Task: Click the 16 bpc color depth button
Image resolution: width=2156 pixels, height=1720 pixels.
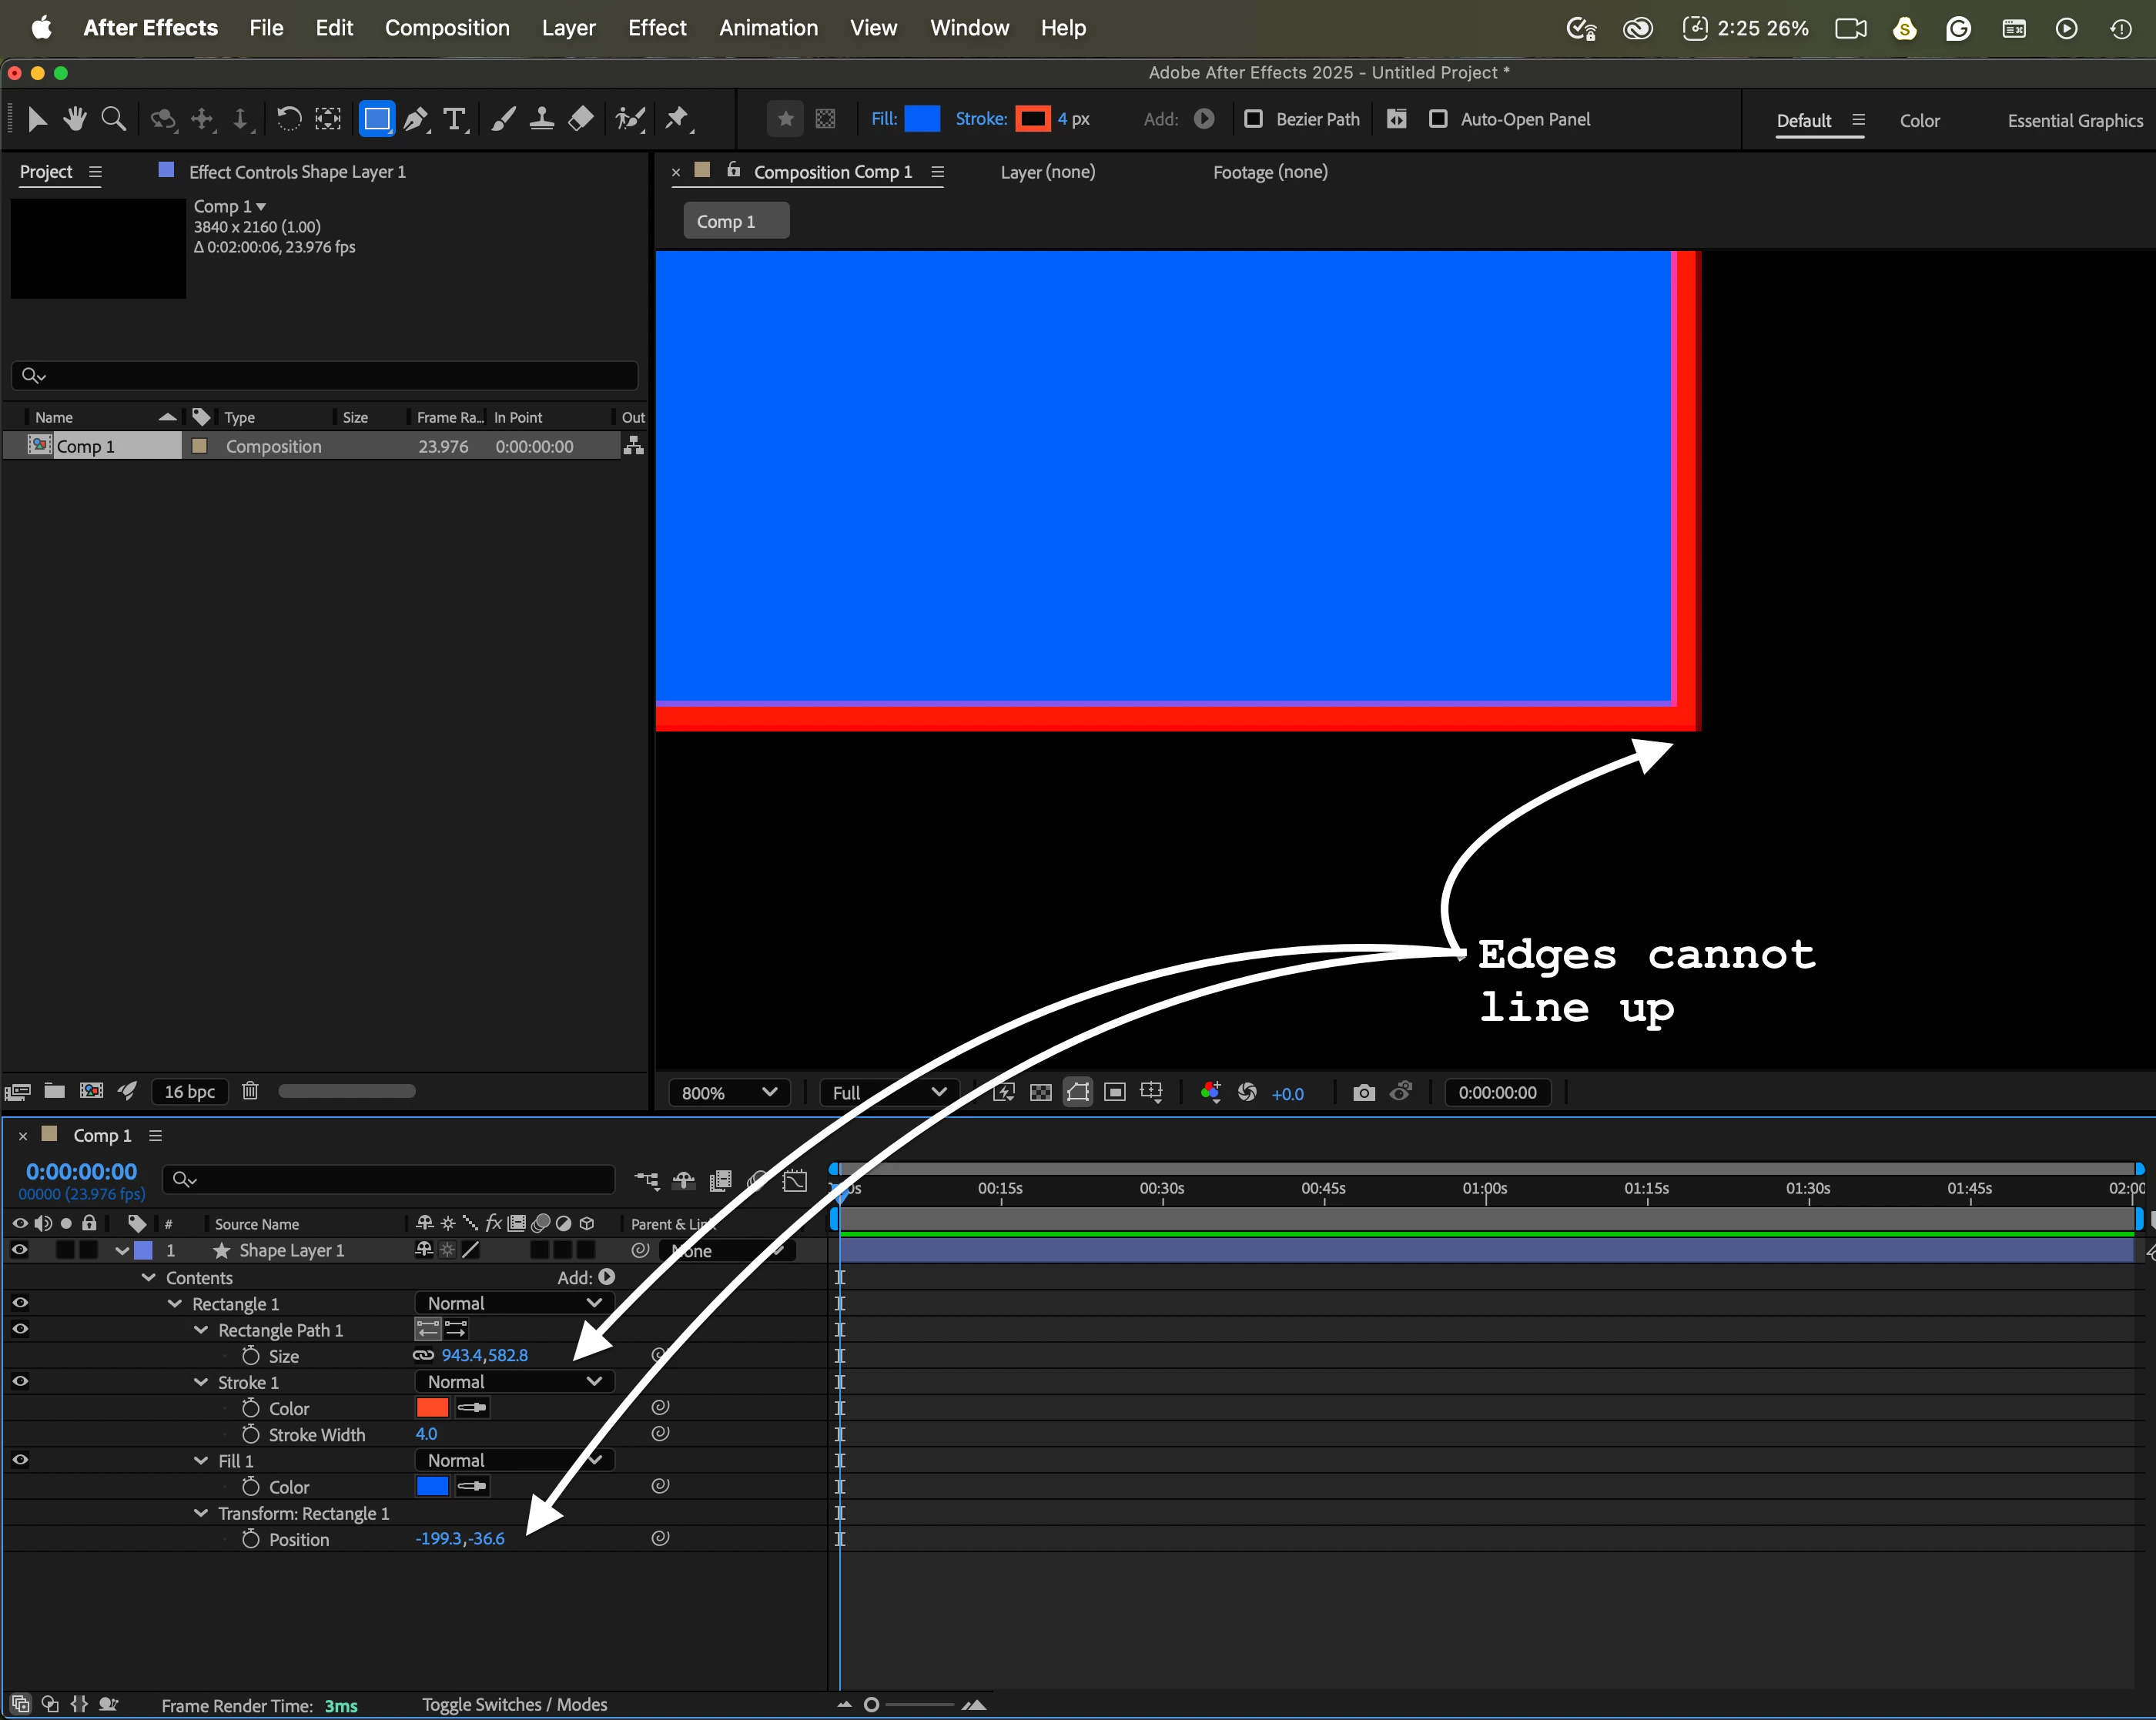Action: 189,1091
